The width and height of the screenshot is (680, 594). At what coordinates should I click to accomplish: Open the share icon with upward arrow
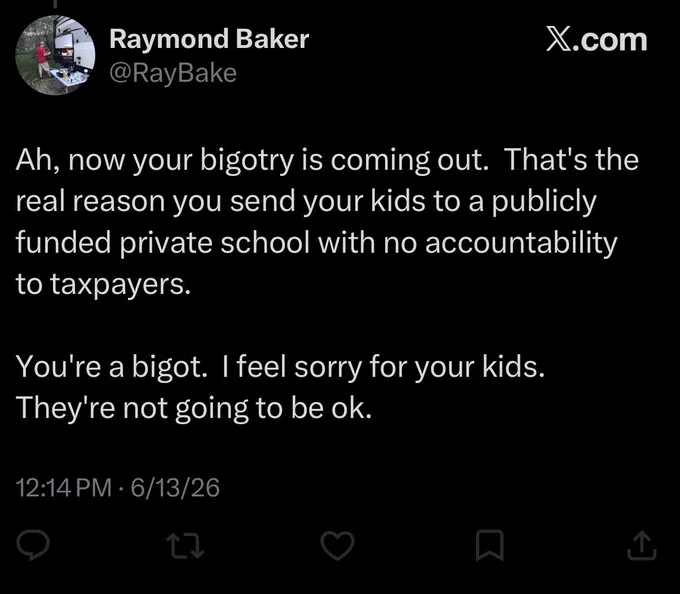tap(642, 546)
